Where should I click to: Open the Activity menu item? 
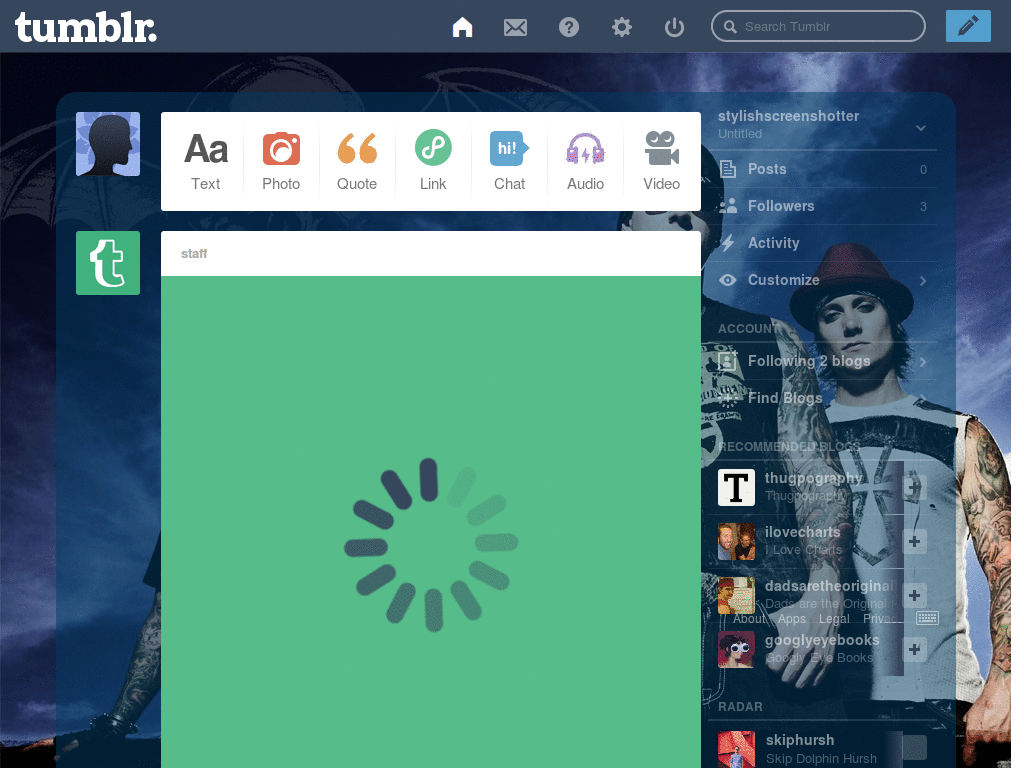822,243
